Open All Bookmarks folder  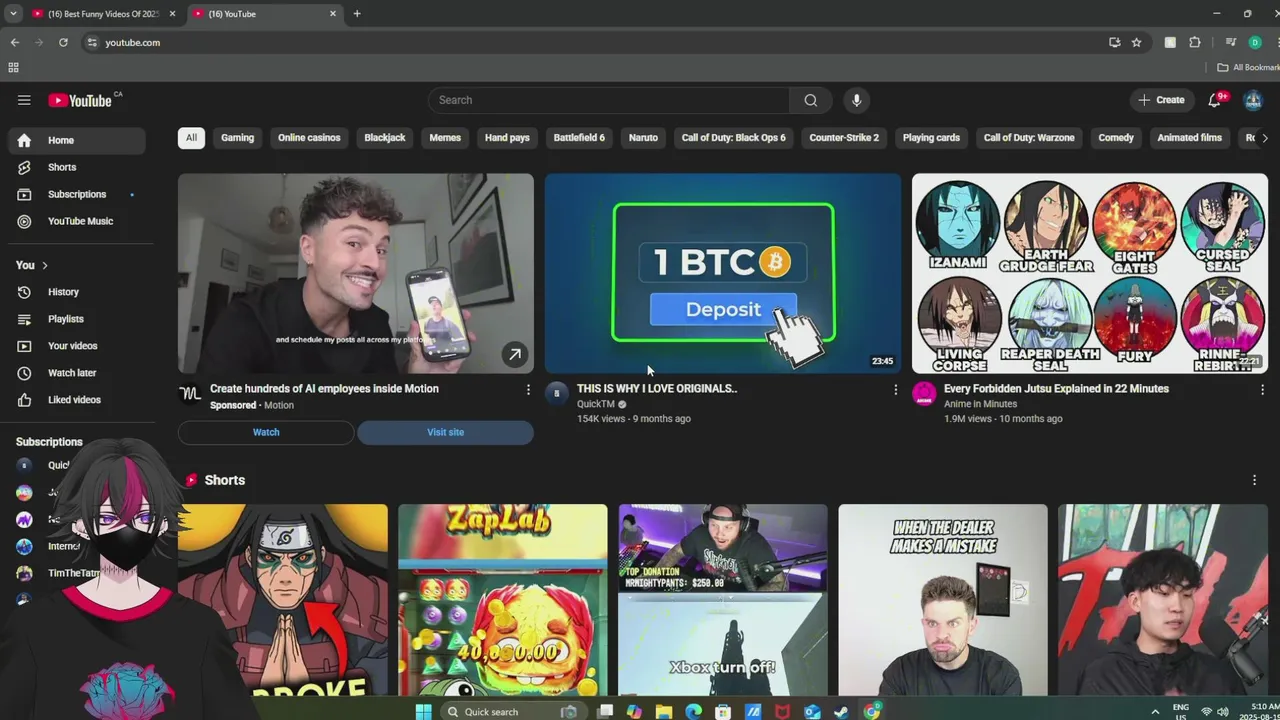click(x=1248, y=68)
